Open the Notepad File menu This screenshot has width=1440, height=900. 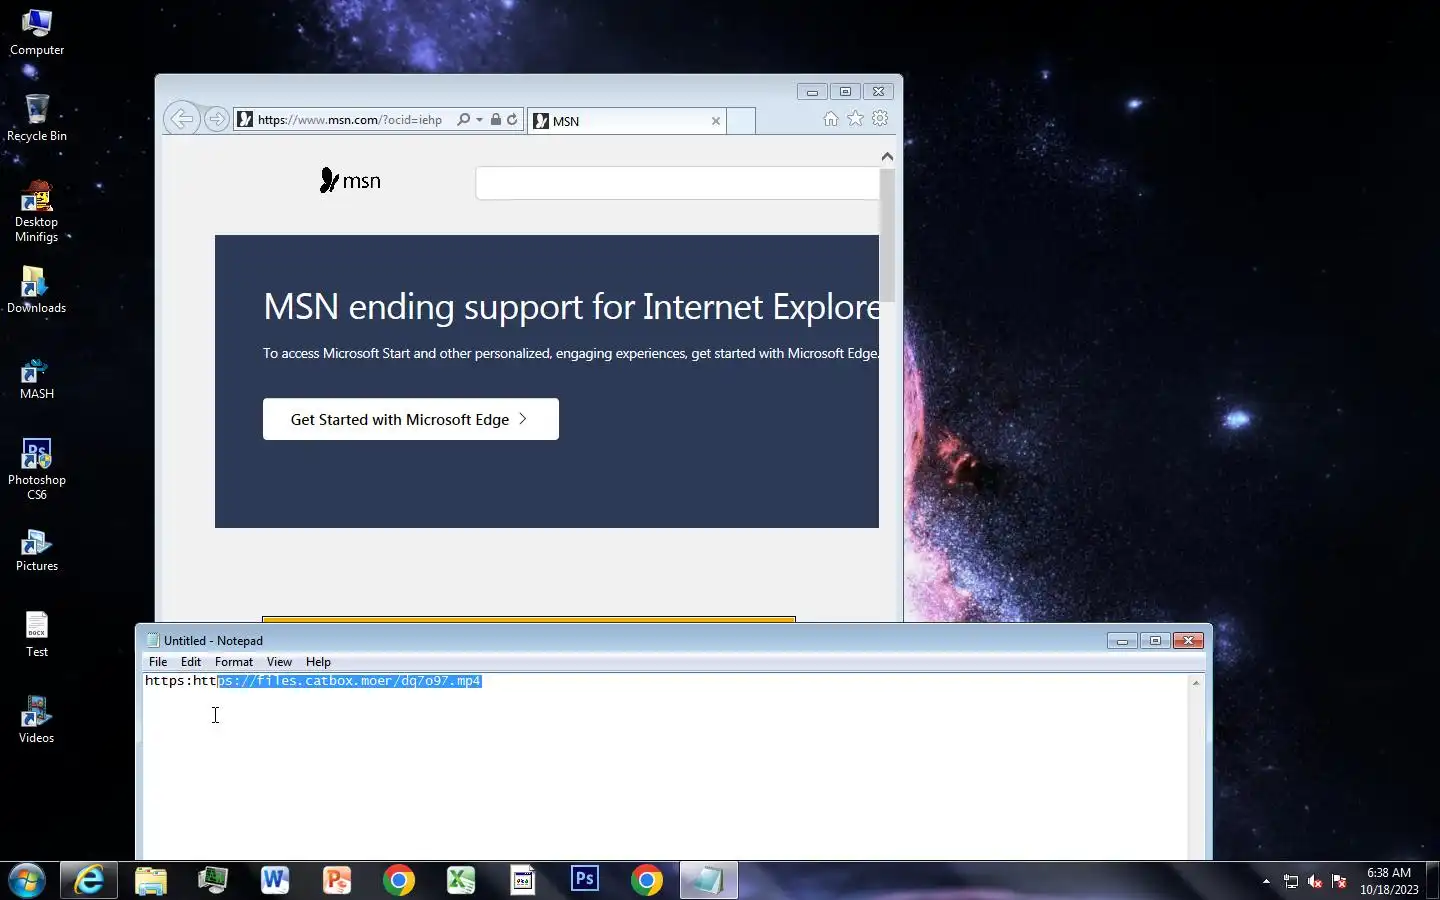point(158,662)
